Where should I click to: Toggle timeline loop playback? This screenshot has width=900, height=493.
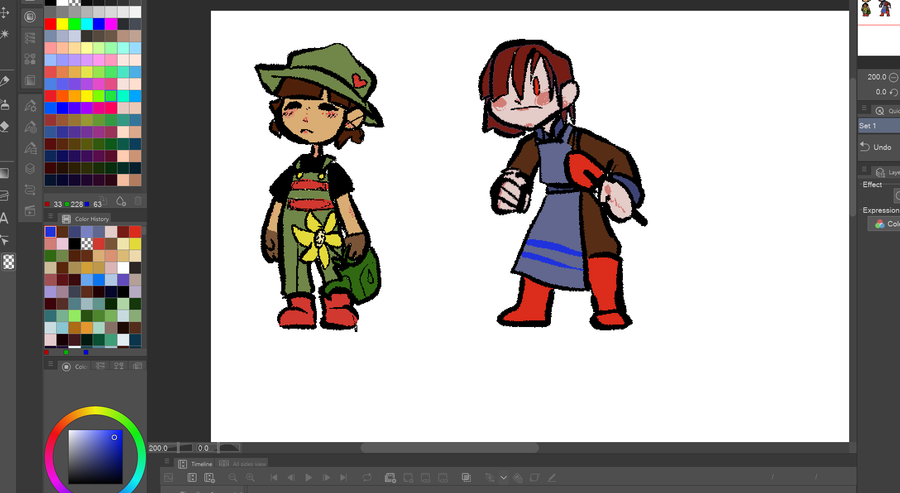(367, 478)
